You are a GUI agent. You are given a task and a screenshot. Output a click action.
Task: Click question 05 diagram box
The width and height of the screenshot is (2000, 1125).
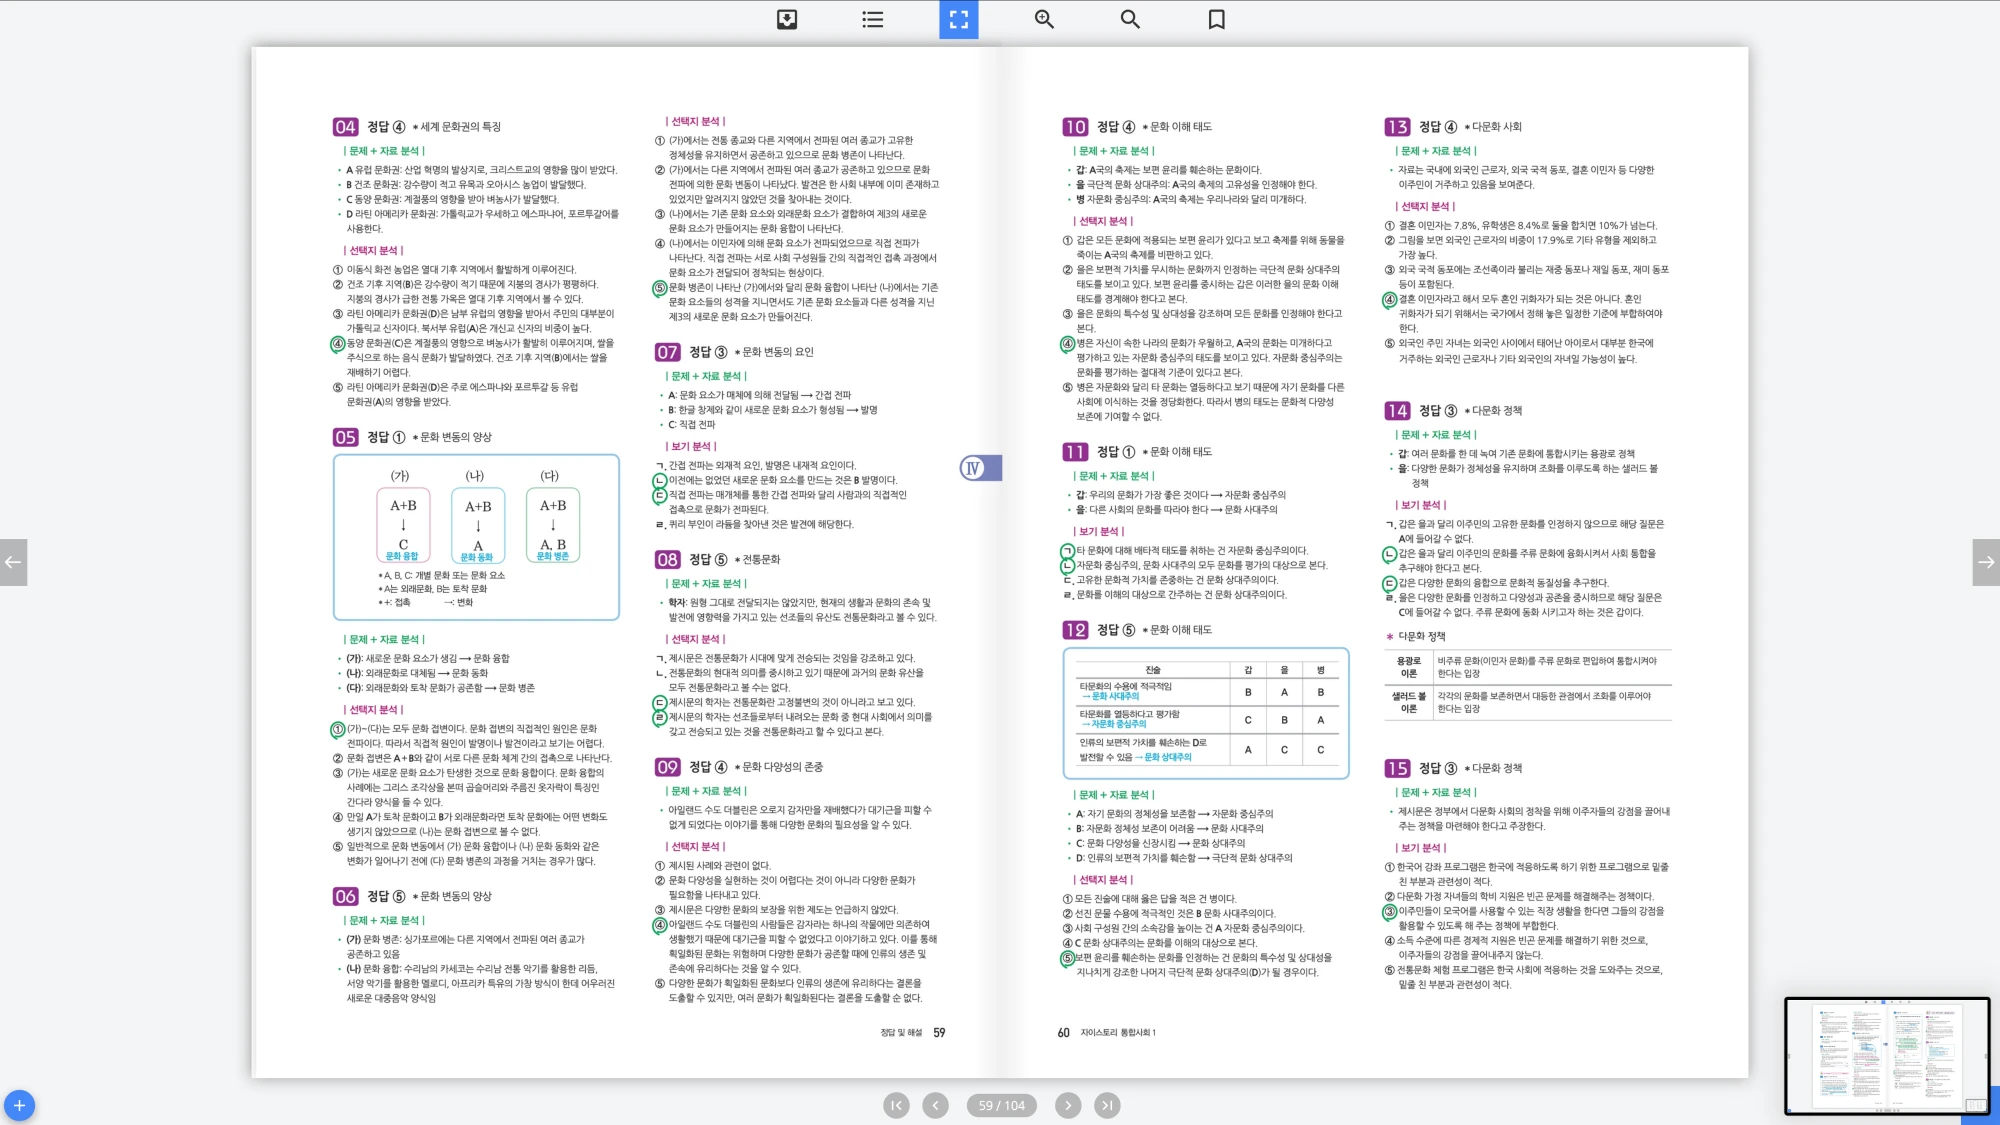[x=476, y=537]
